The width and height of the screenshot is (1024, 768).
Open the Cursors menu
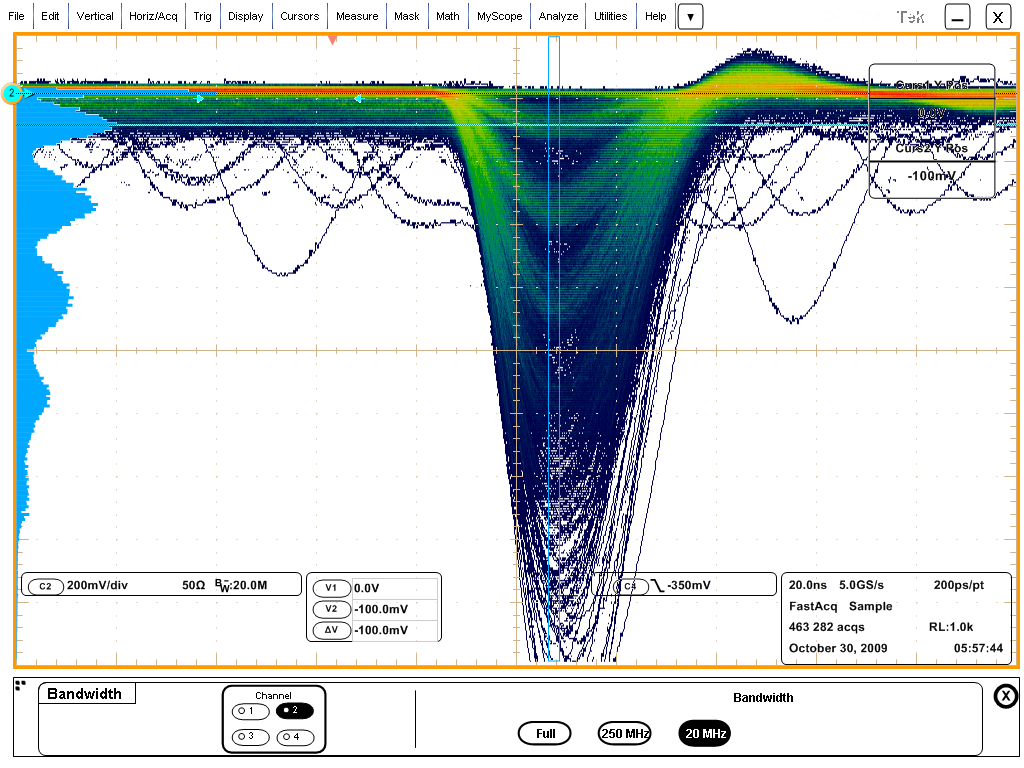[299, 16]
